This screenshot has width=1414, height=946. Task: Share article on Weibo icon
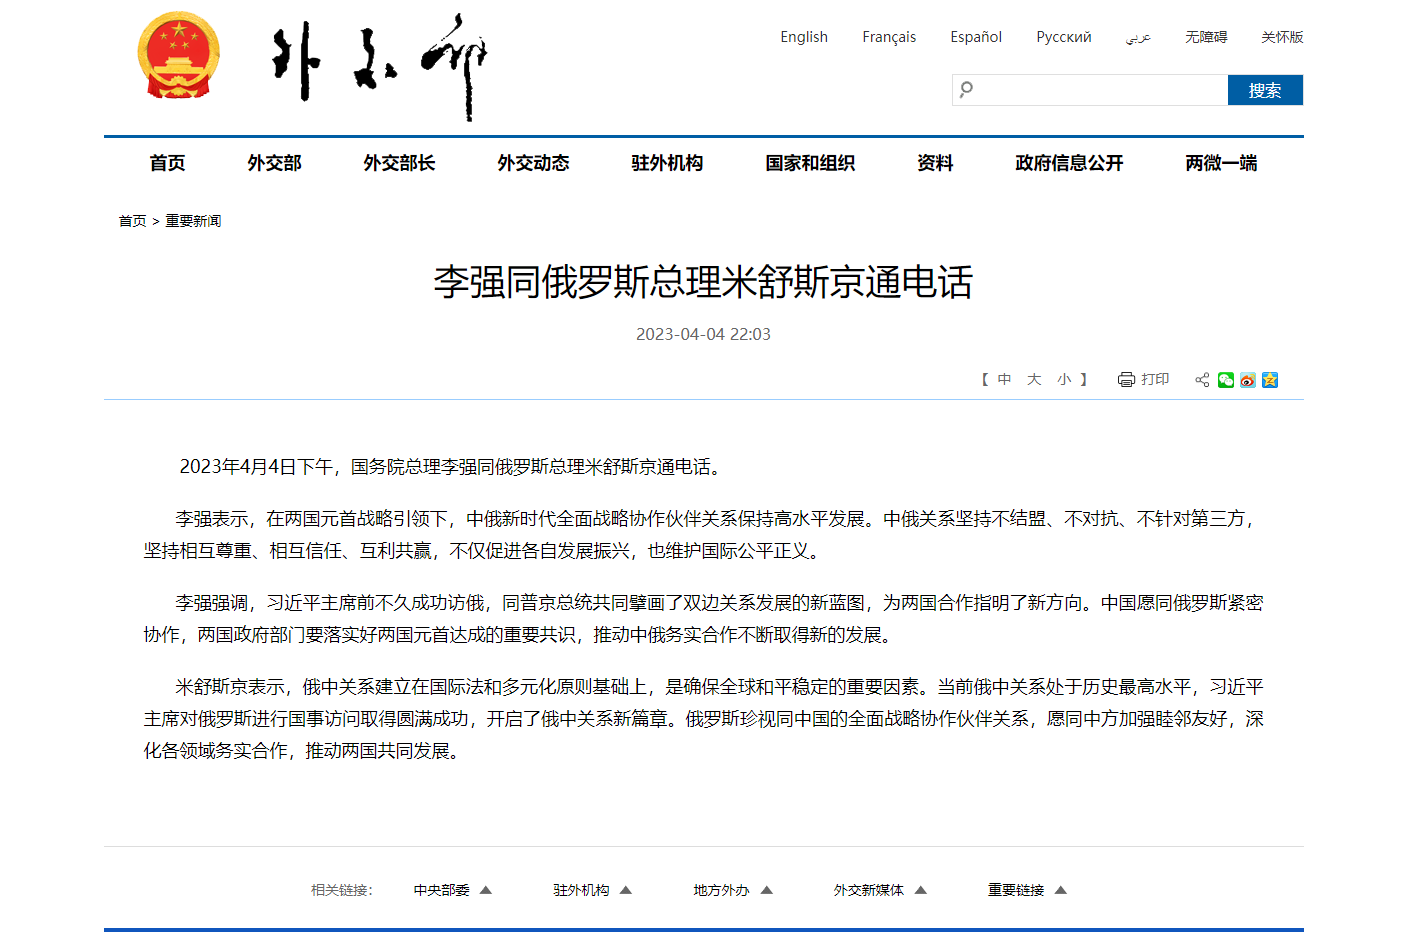1247,380
